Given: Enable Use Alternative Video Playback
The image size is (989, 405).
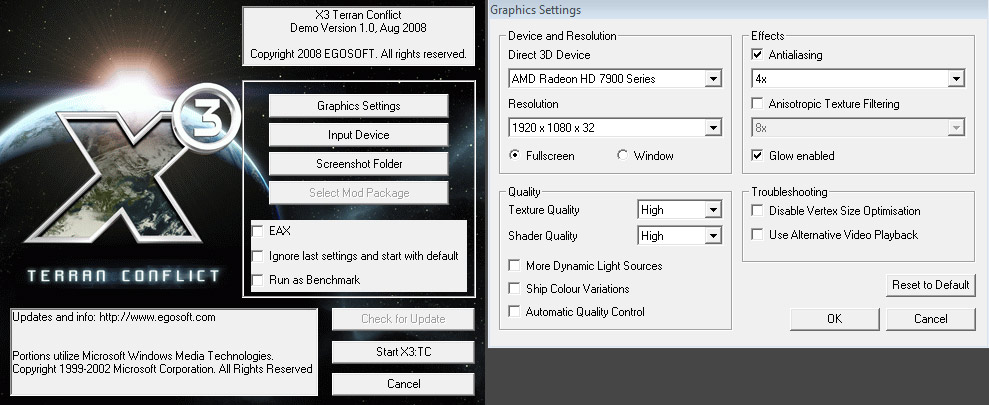Looking at the screenshot, I should click(x=758, y=235).
